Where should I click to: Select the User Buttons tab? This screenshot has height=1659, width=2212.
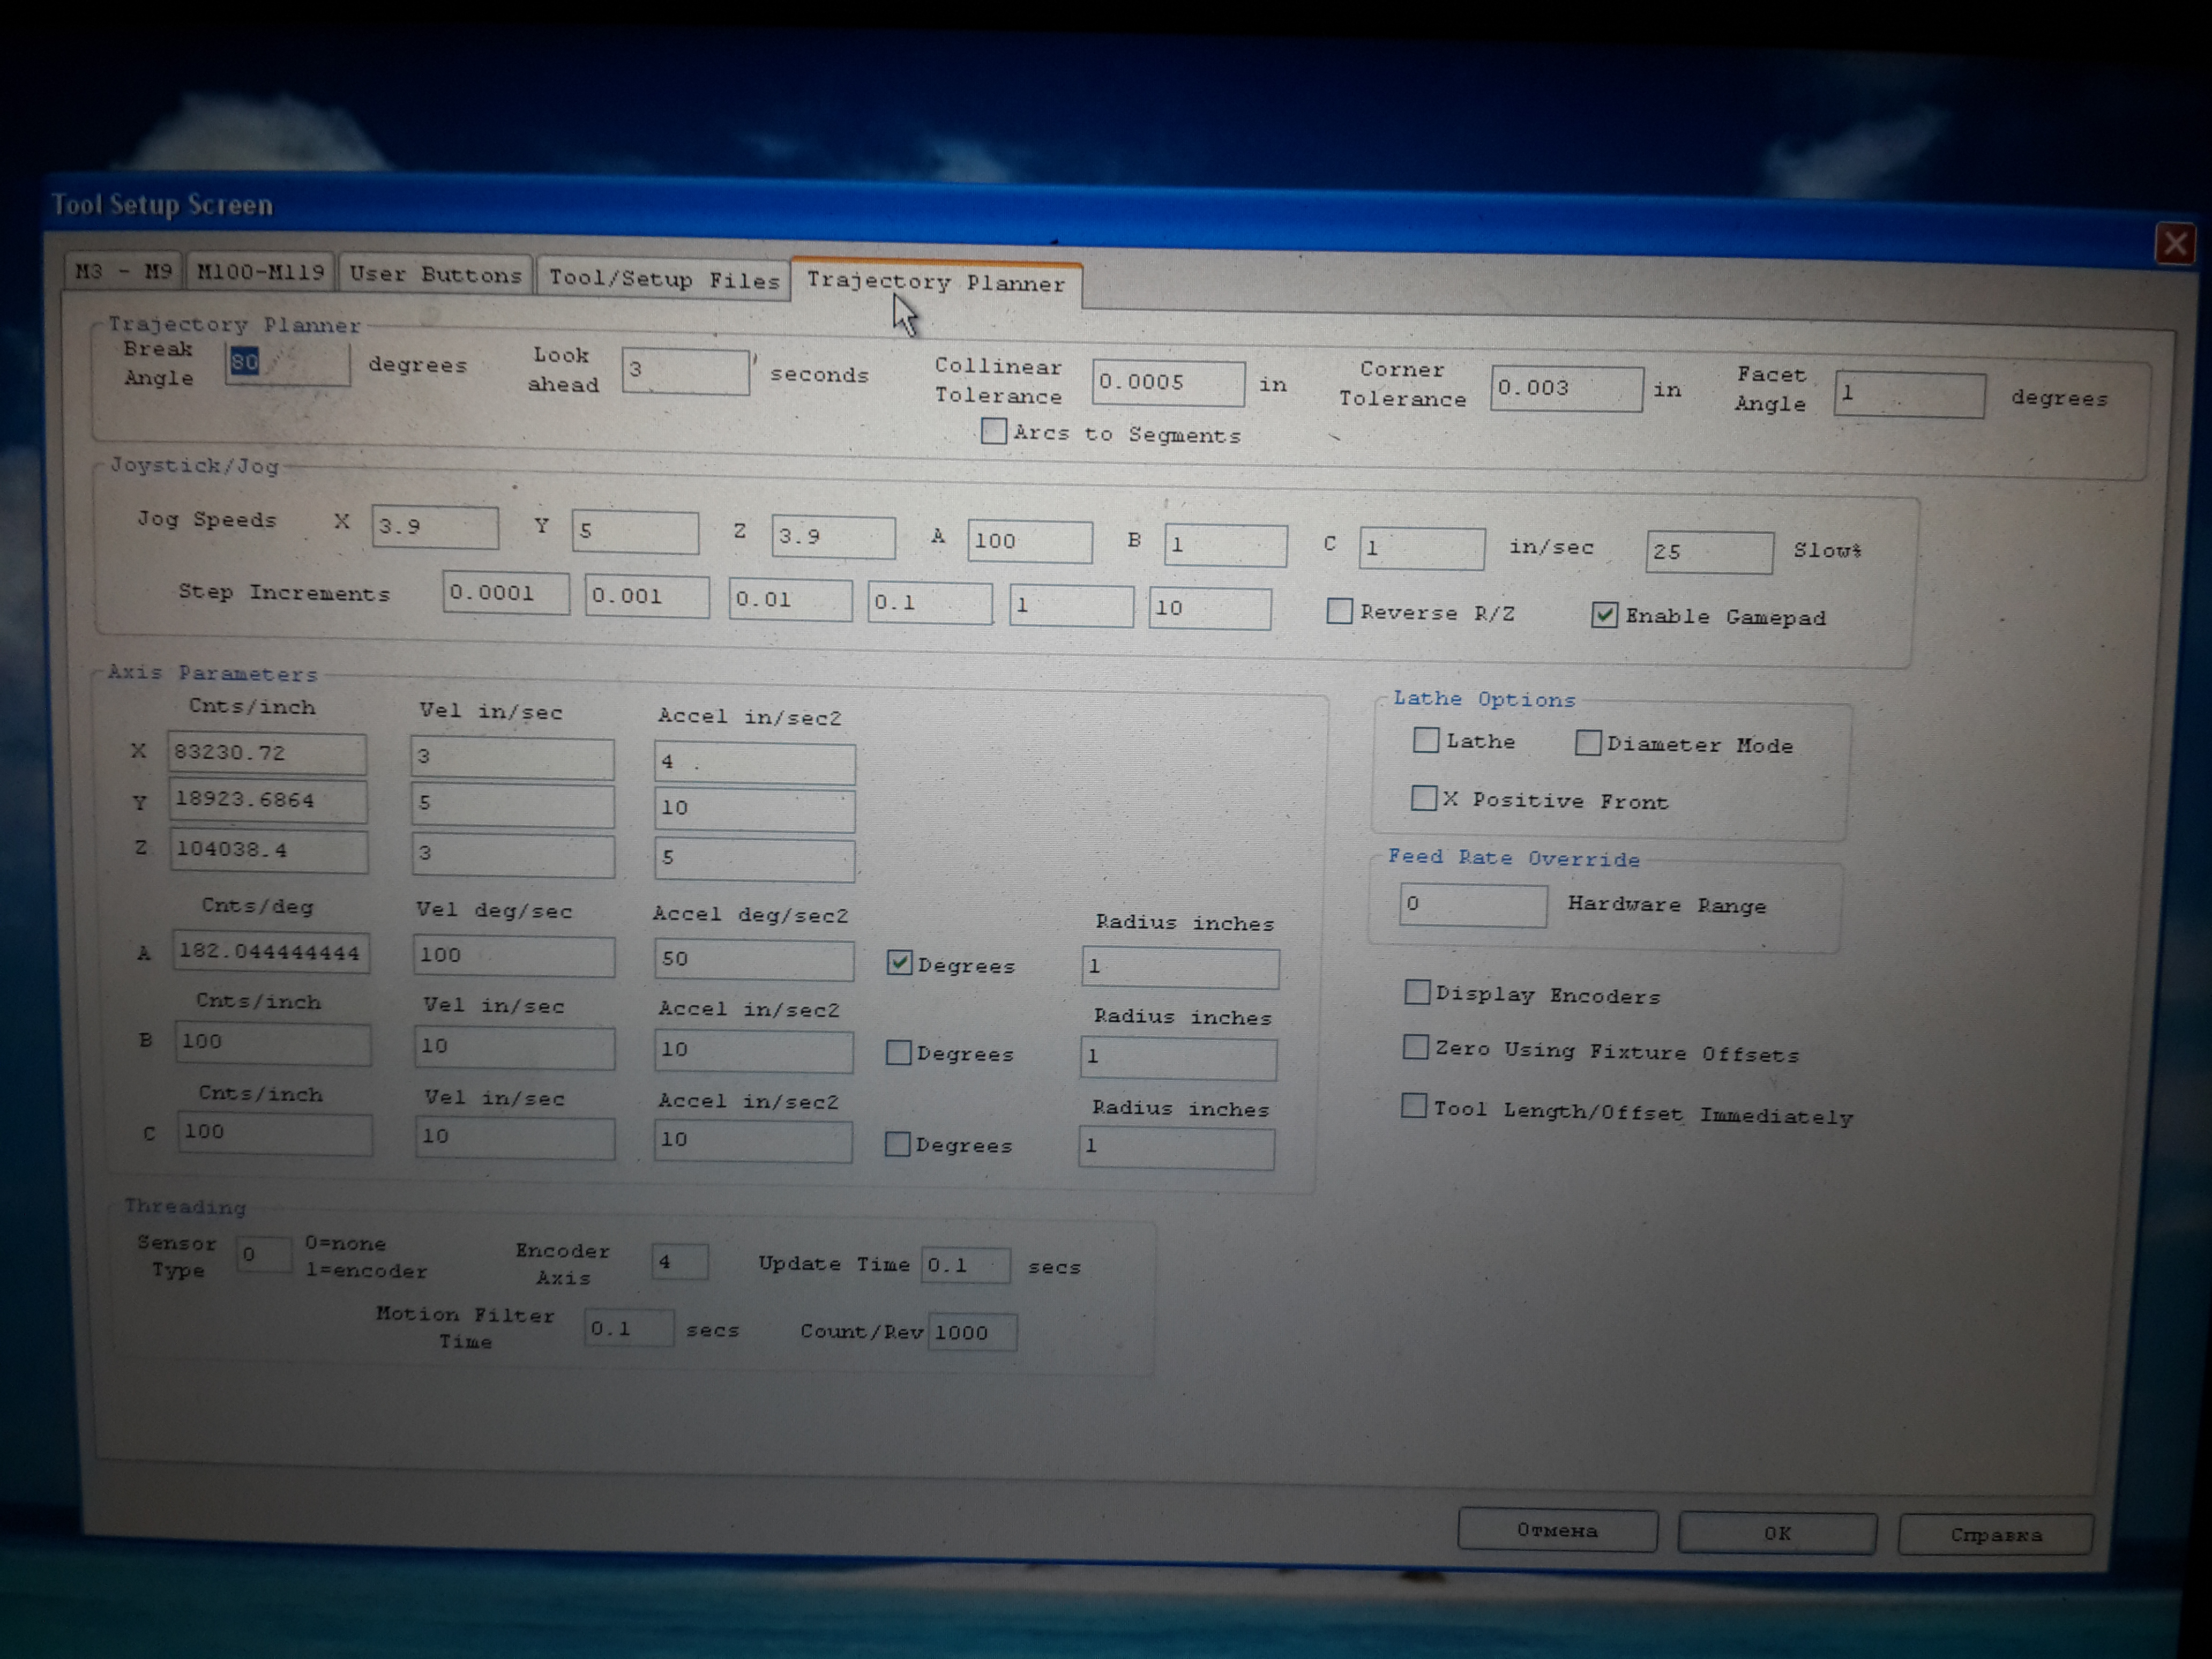click(x=435, y=275)
